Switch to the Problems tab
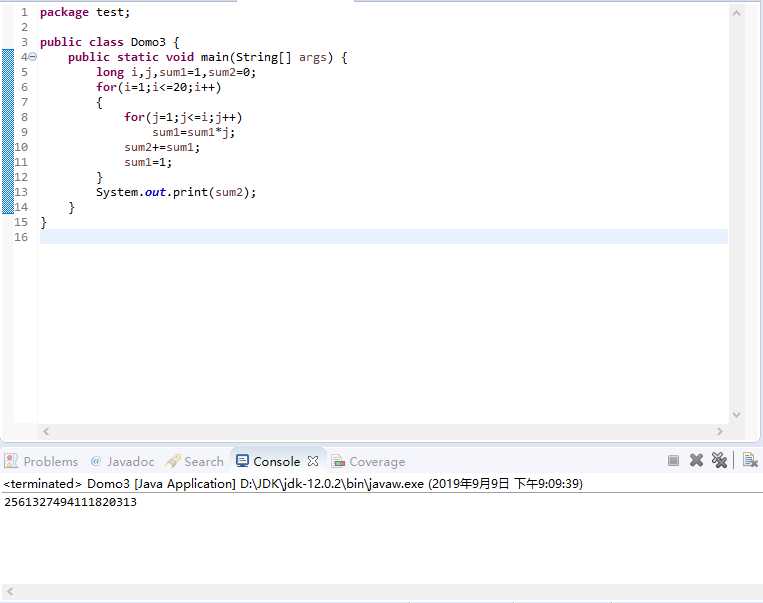763x603 pixels. tap(41, 461)
